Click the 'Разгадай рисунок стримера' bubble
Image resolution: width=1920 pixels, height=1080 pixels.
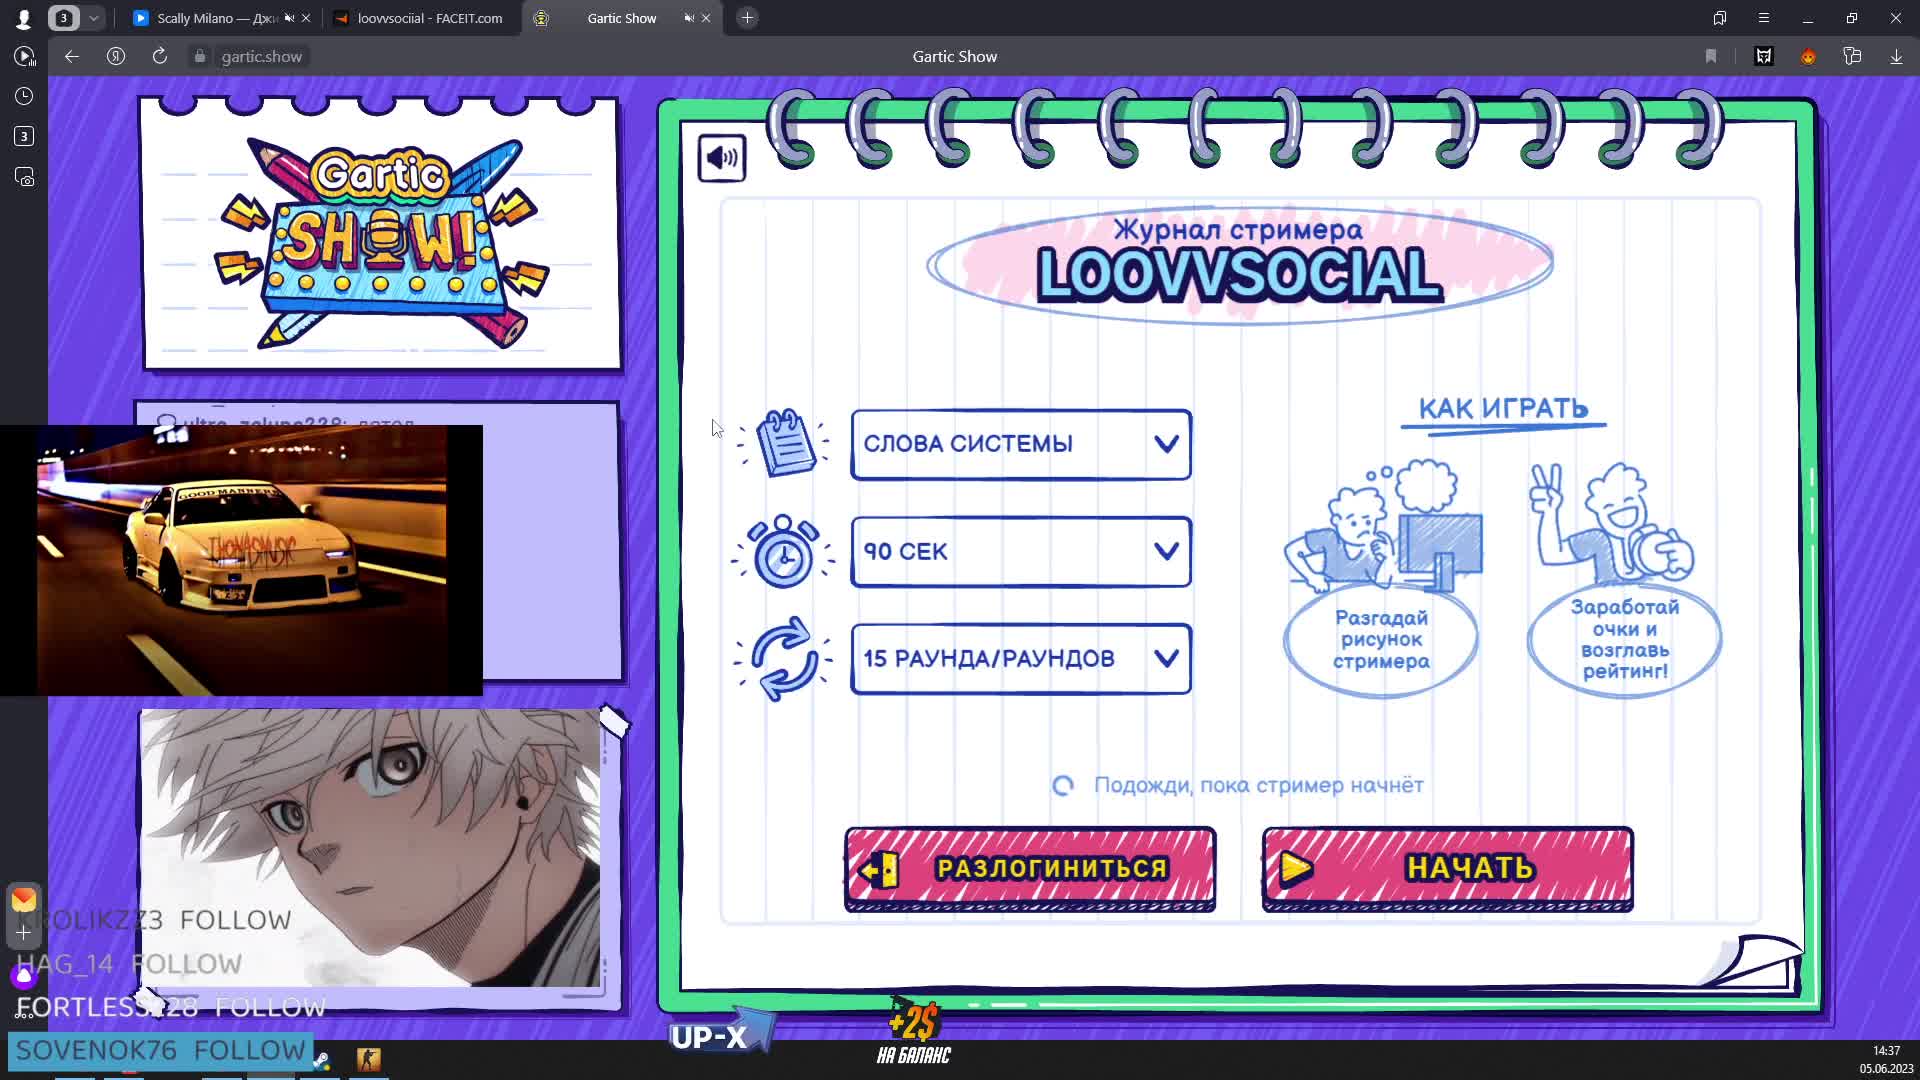1380,640
